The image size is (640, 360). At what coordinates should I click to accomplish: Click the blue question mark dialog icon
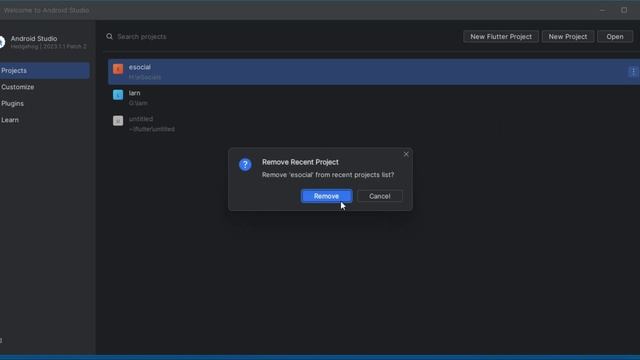coord(245,164)
